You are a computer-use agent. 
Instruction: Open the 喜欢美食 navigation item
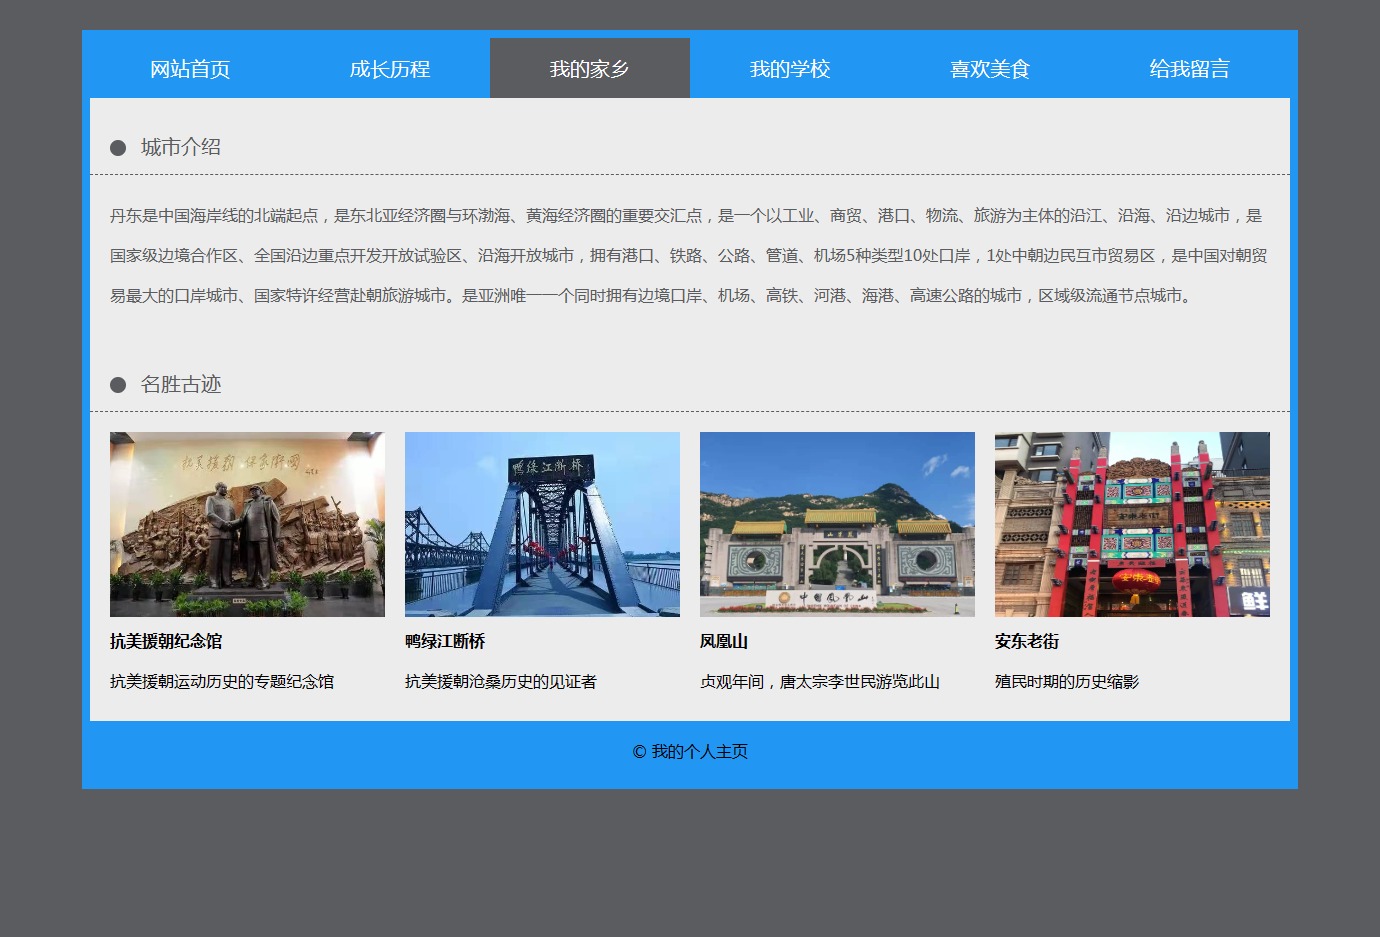990,69
